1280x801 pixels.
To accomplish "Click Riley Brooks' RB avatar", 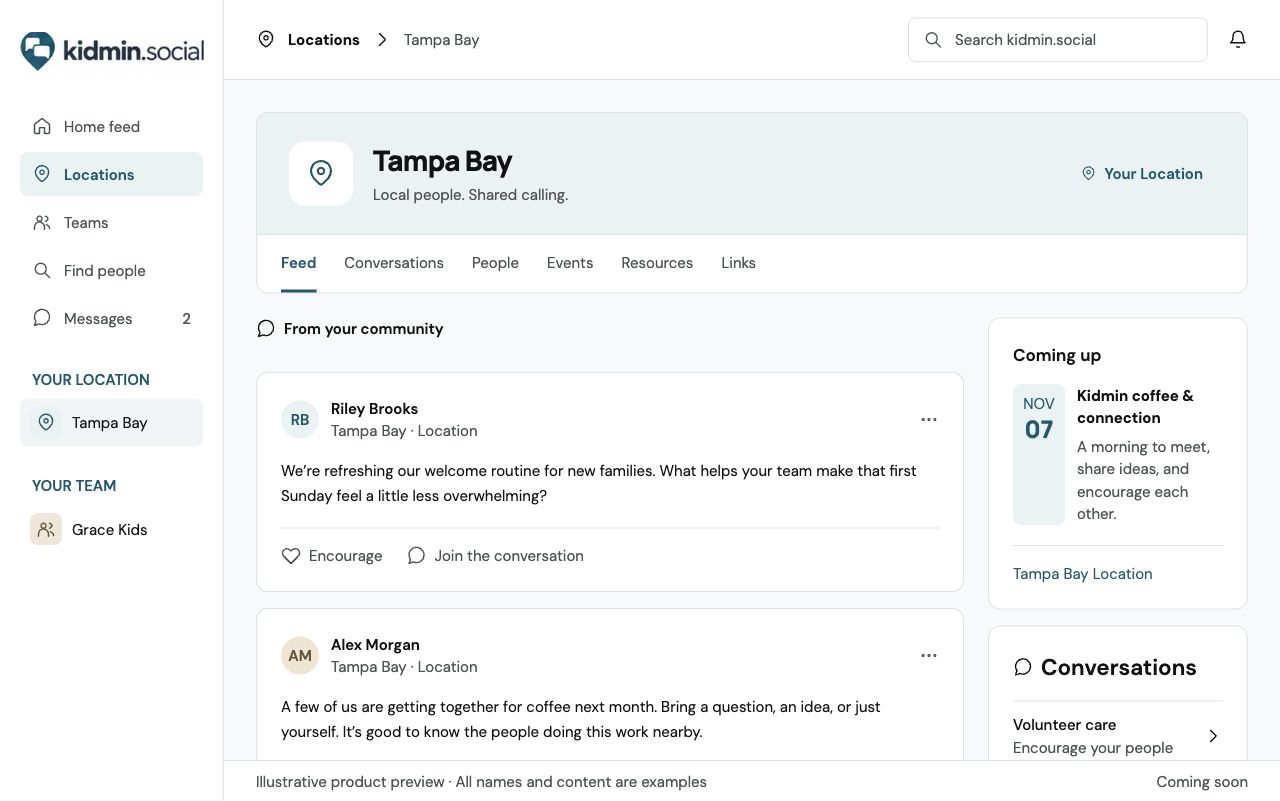I will coord(300,420).
